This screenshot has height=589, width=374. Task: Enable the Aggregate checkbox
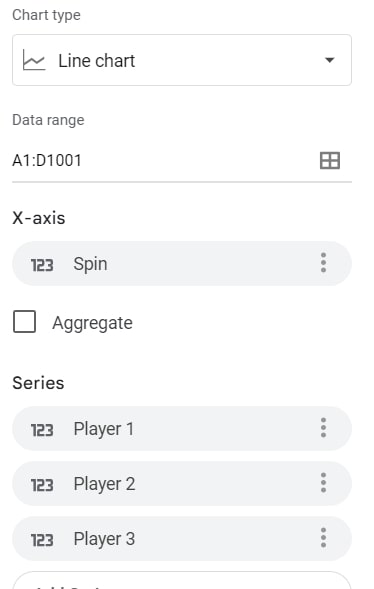tap(24, 322)
